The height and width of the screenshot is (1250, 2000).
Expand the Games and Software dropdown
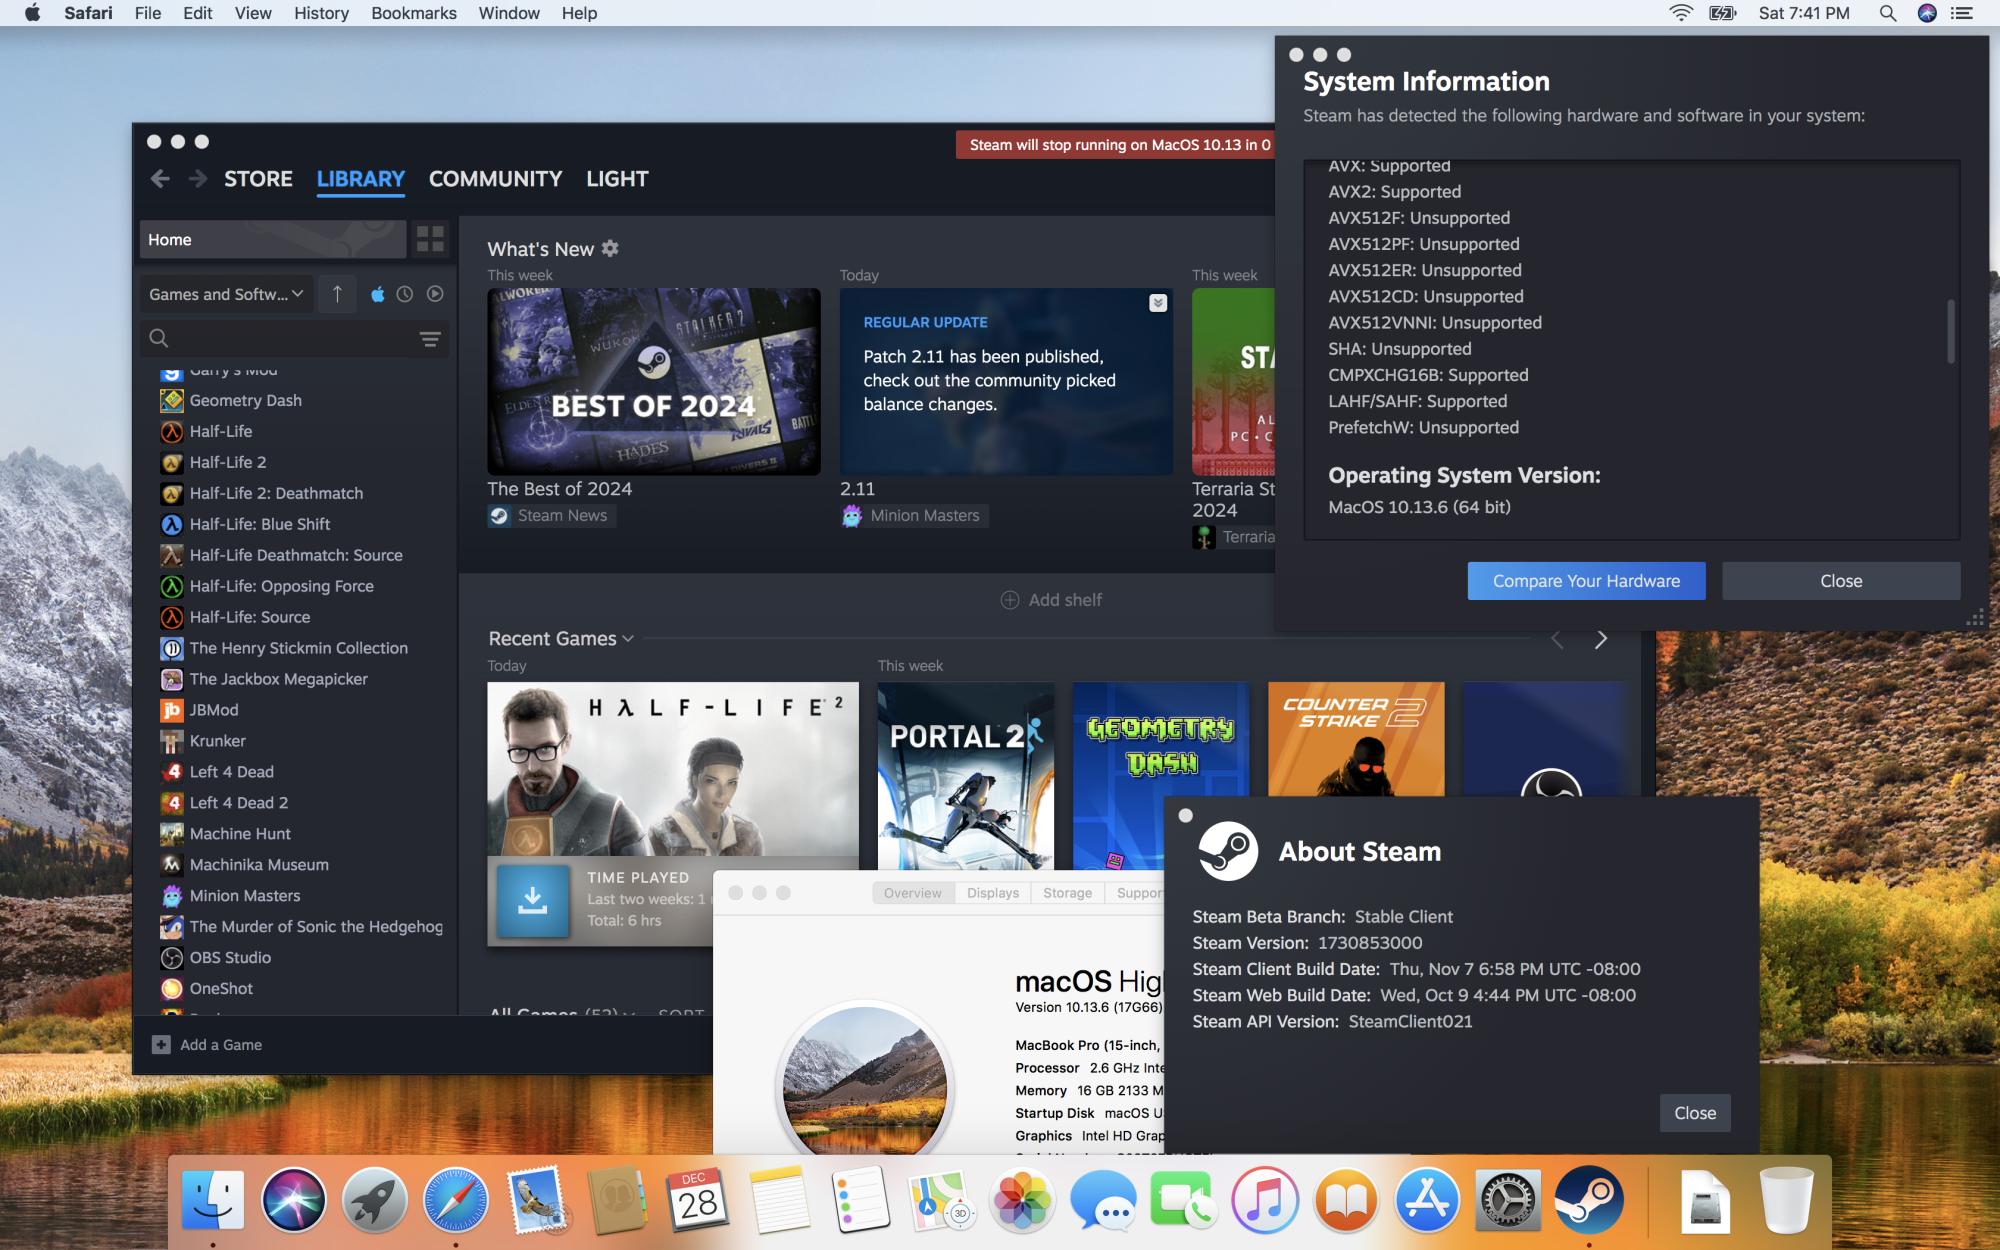click(226, 294)
